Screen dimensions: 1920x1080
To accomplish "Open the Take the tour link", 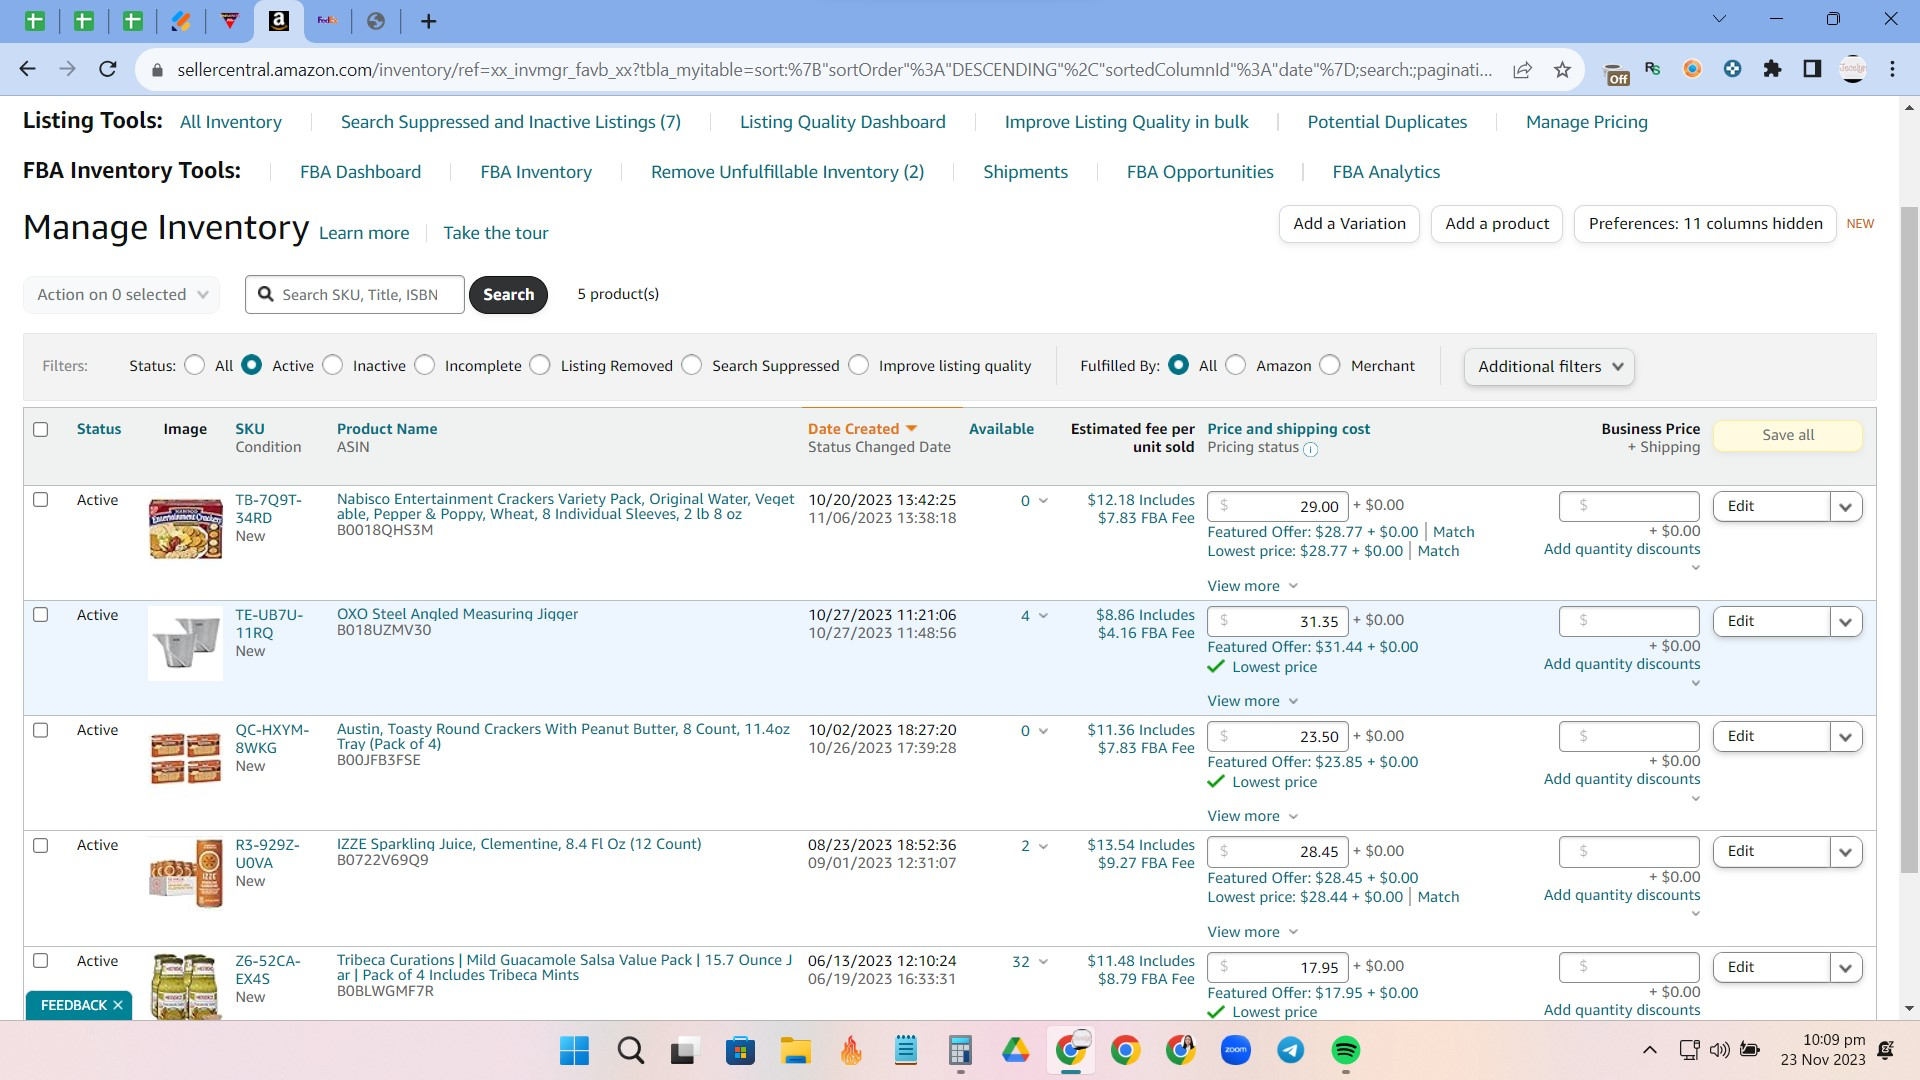I will 496,233.
